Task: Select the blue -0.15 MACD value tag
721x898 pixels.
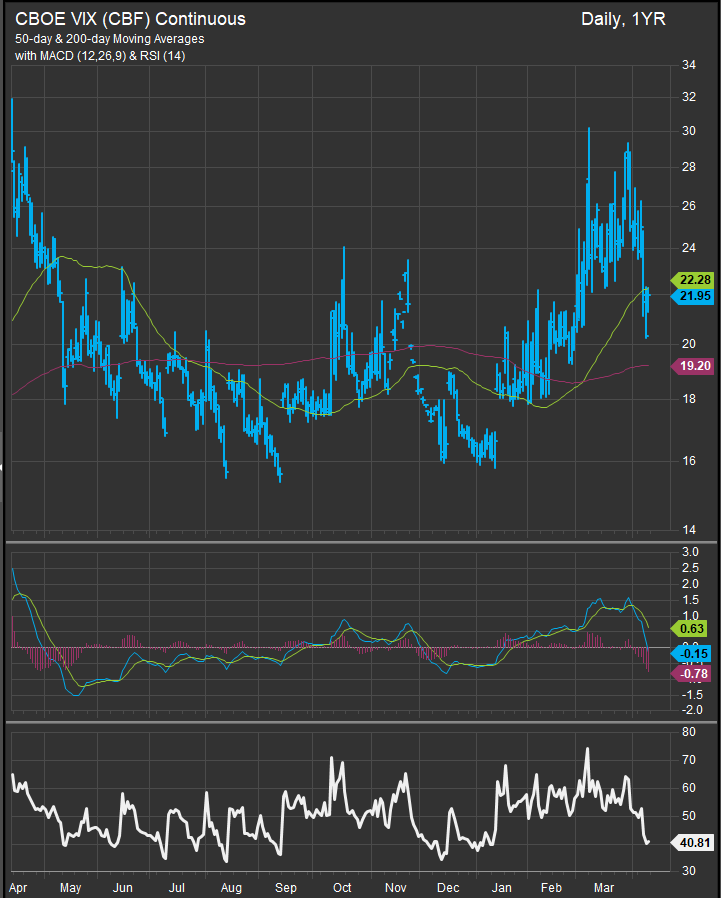Action: [692, 653]
